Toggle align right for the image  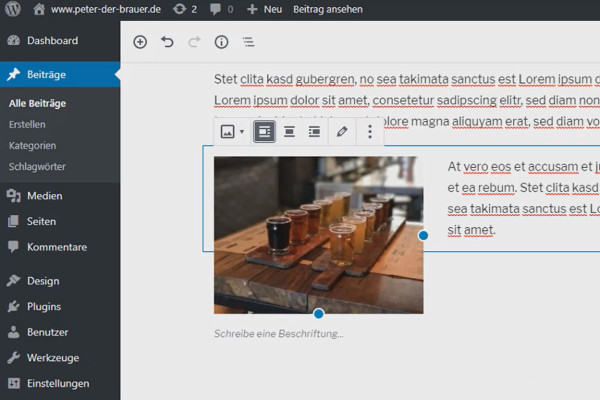[x=314, y=132]
